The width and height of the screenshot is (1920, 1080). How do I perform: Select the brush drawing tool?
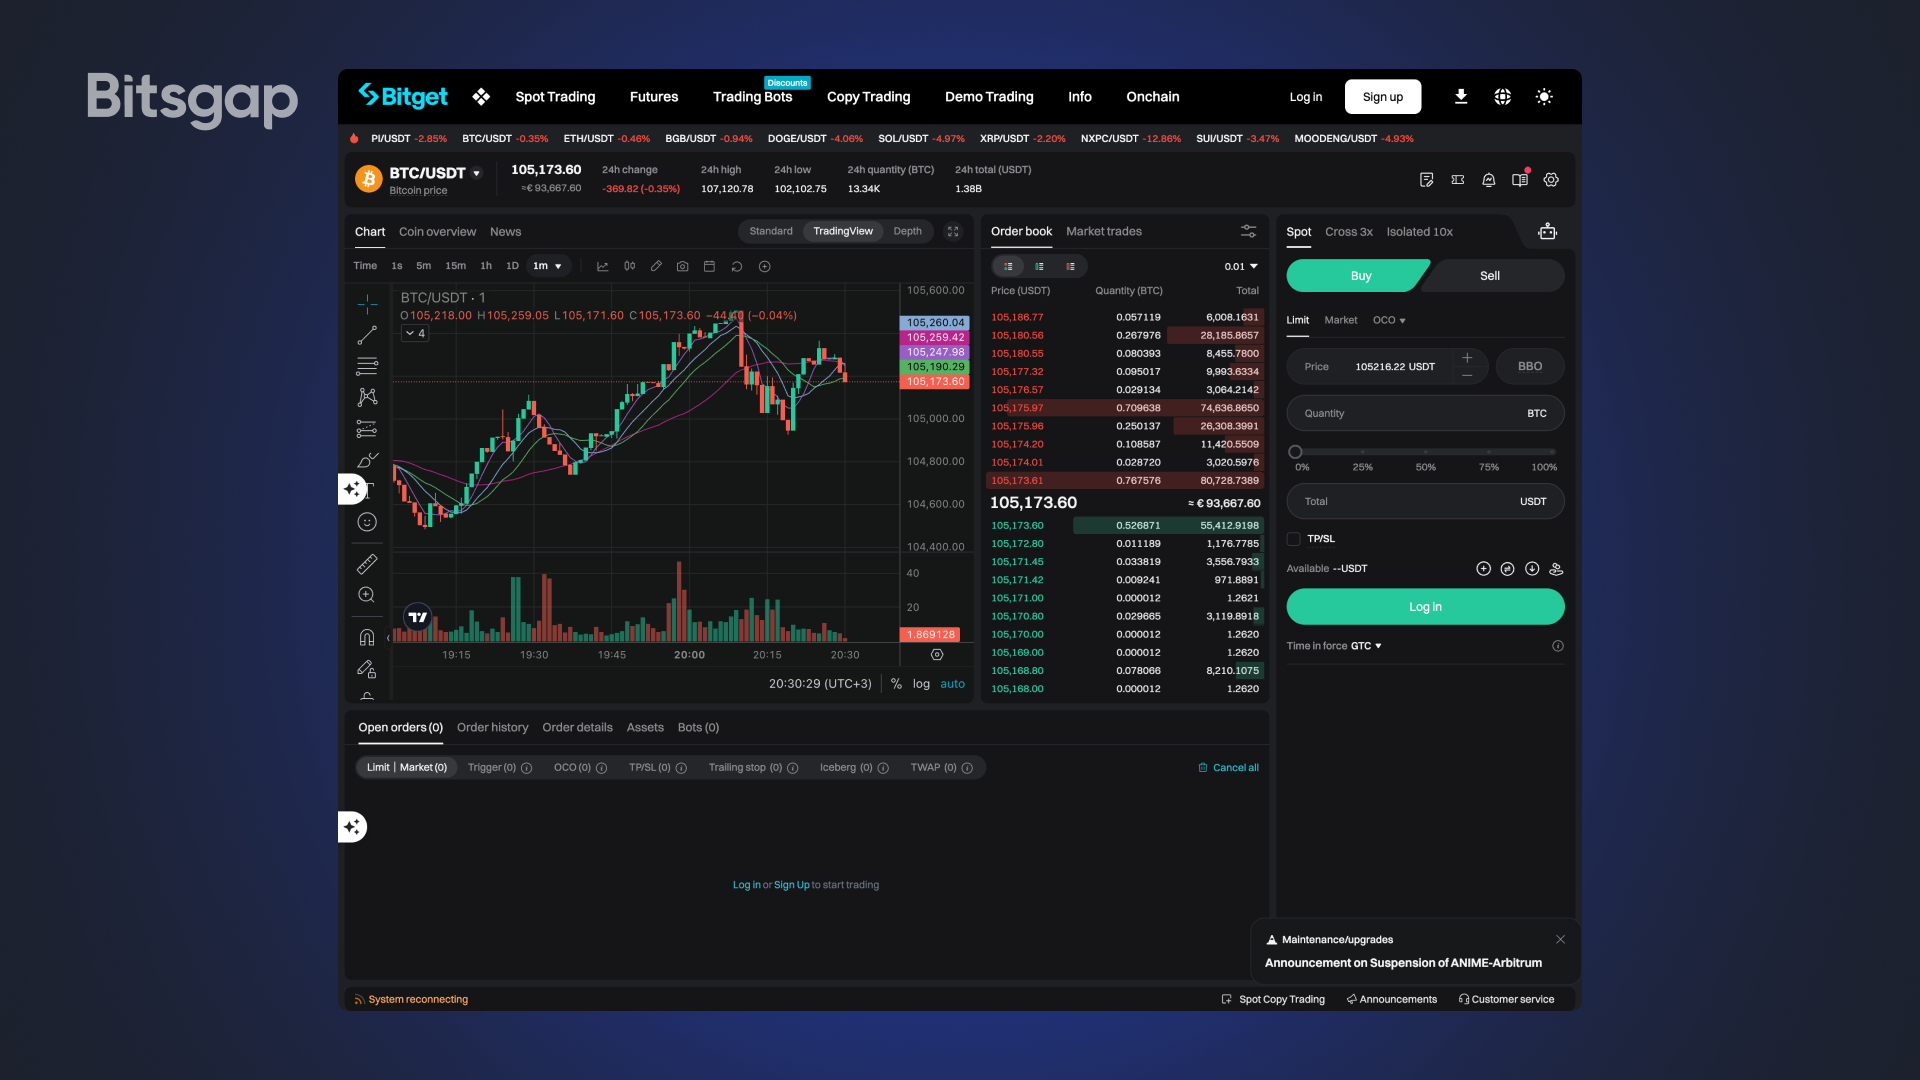(x=367, y=460)
